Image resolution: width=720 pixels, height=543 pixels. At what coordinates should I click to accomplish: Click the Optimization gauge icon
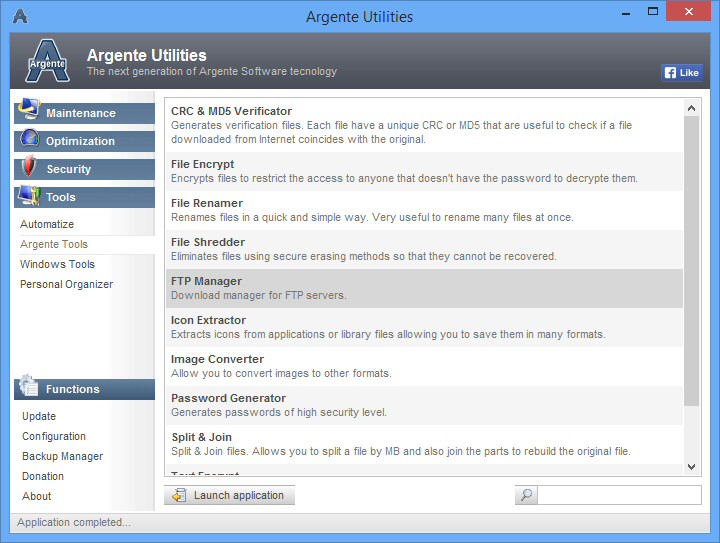click(29, 139)
